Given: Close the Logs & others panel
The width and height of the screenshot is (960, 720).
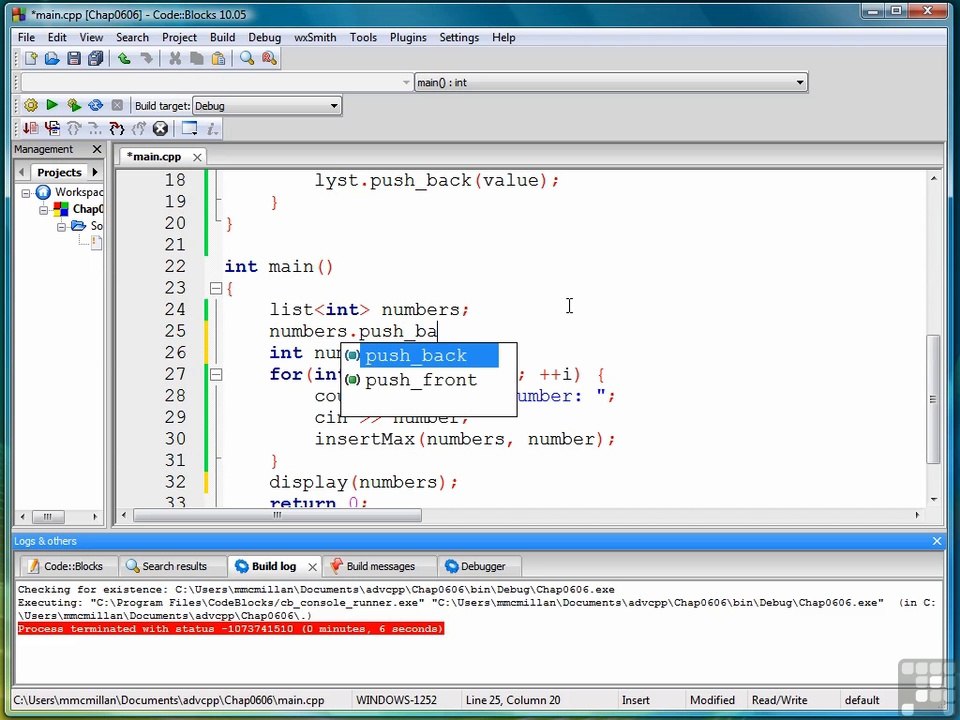Looking at the screenshot, I should 937,541.
